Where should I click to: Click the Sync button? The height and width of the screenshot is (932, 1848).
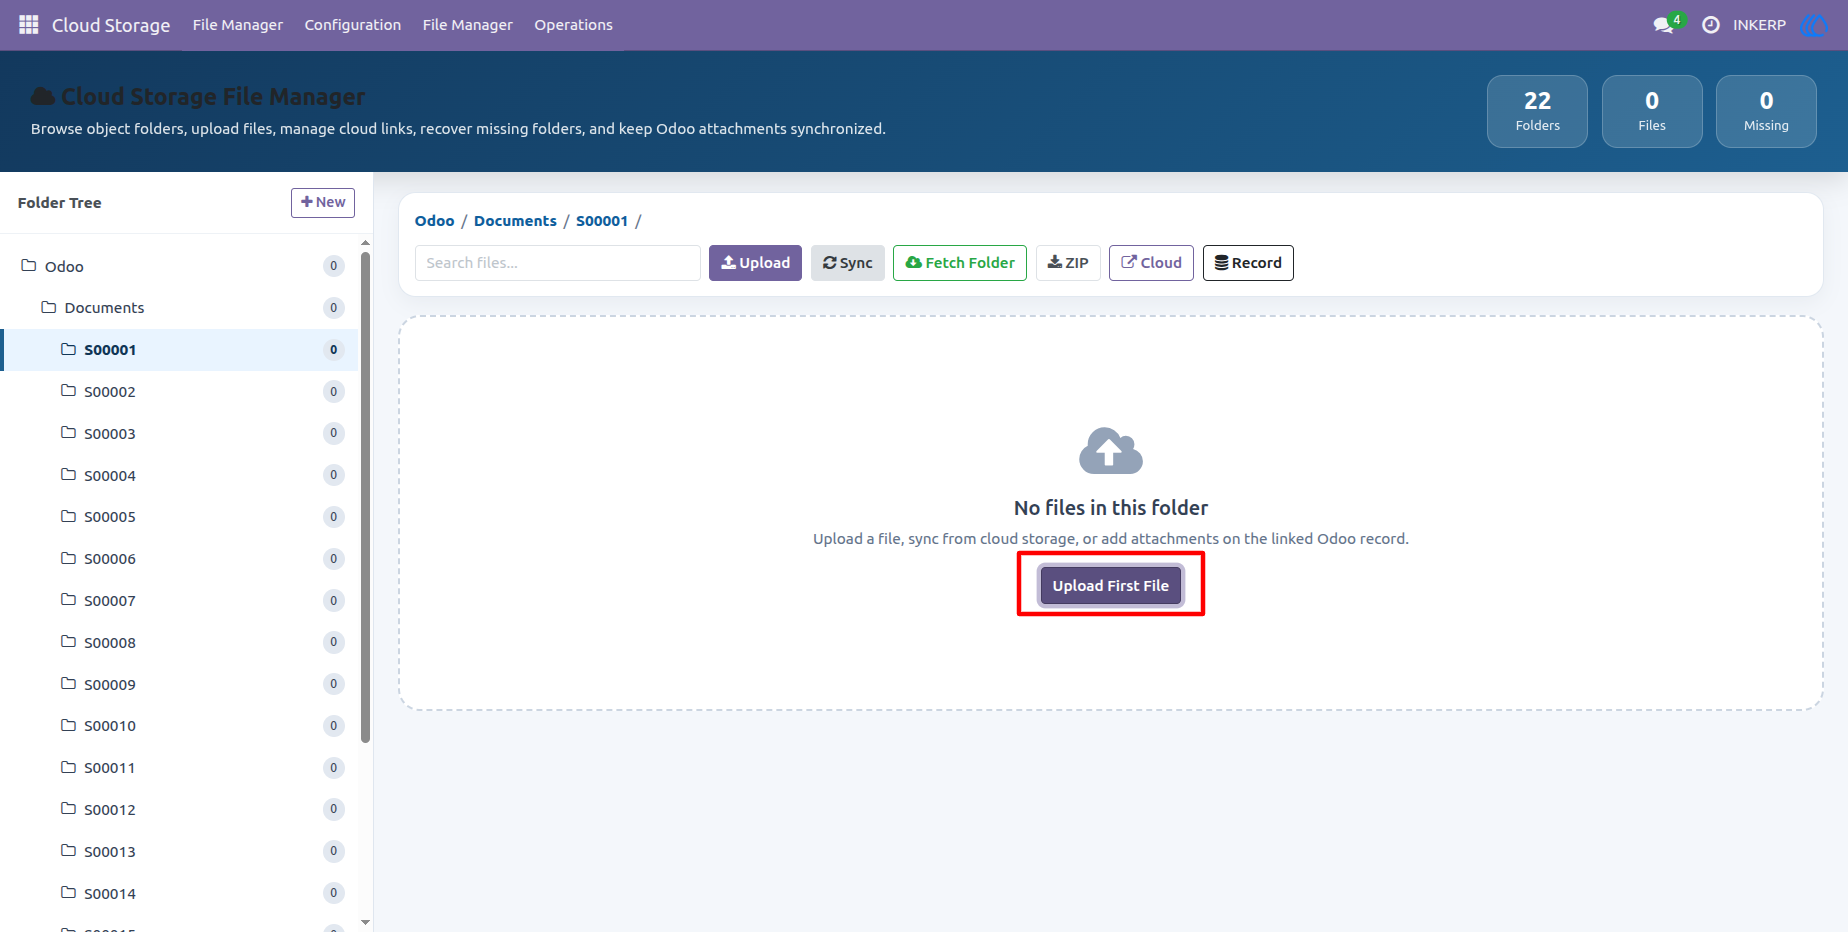(848, 263)
